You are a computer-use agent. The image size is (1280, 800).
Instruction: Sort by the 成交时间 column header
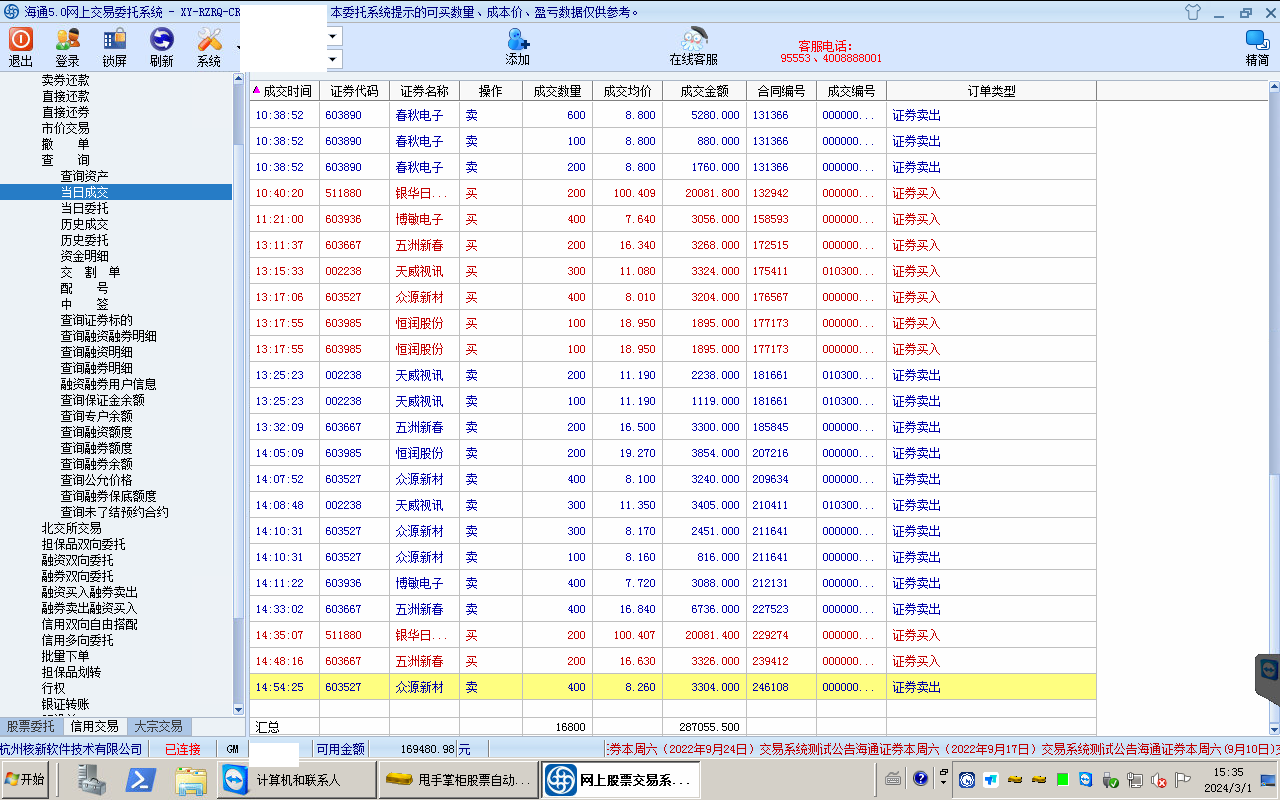[286, 91]
